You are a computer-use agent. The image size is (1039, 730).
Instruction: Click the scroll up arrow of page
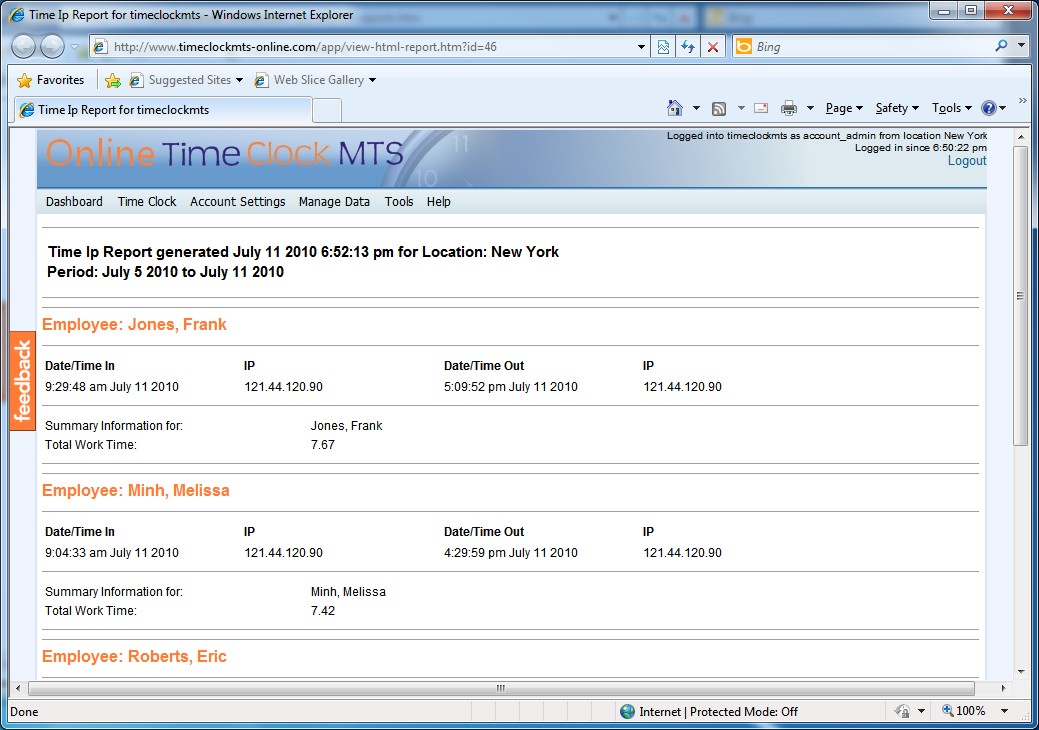1020,136
